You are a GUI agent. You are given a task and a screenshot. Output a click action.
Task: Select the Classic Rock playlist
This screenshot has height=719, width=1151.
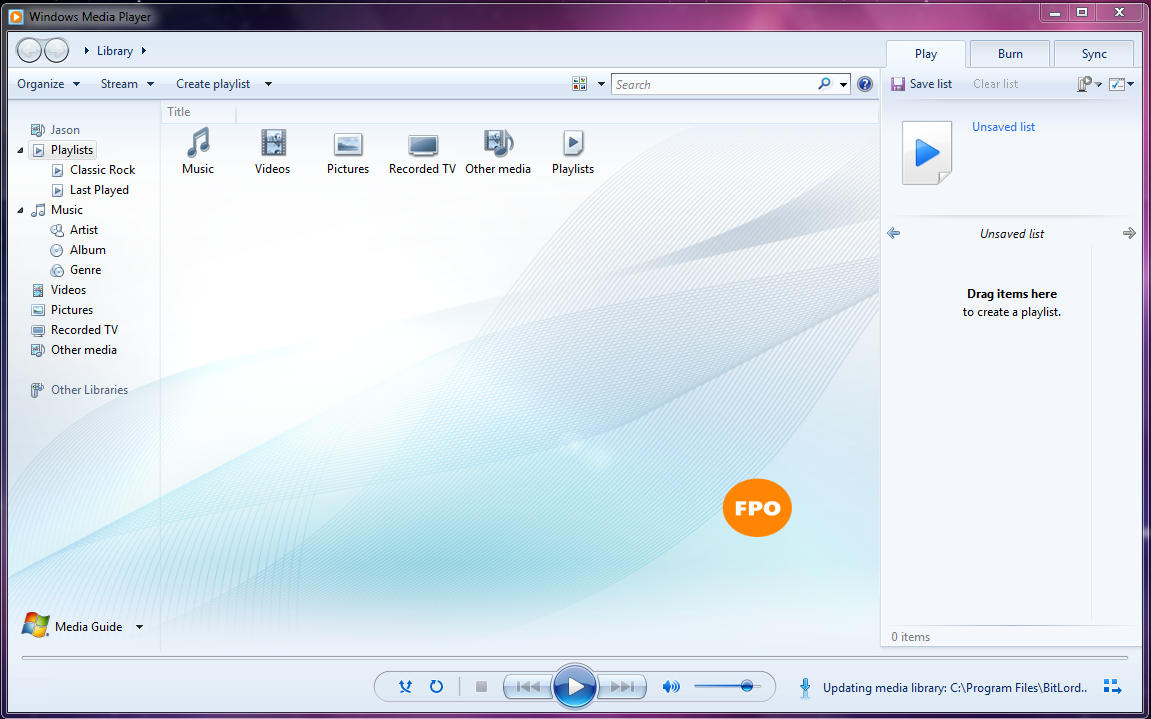coord(93,170)
